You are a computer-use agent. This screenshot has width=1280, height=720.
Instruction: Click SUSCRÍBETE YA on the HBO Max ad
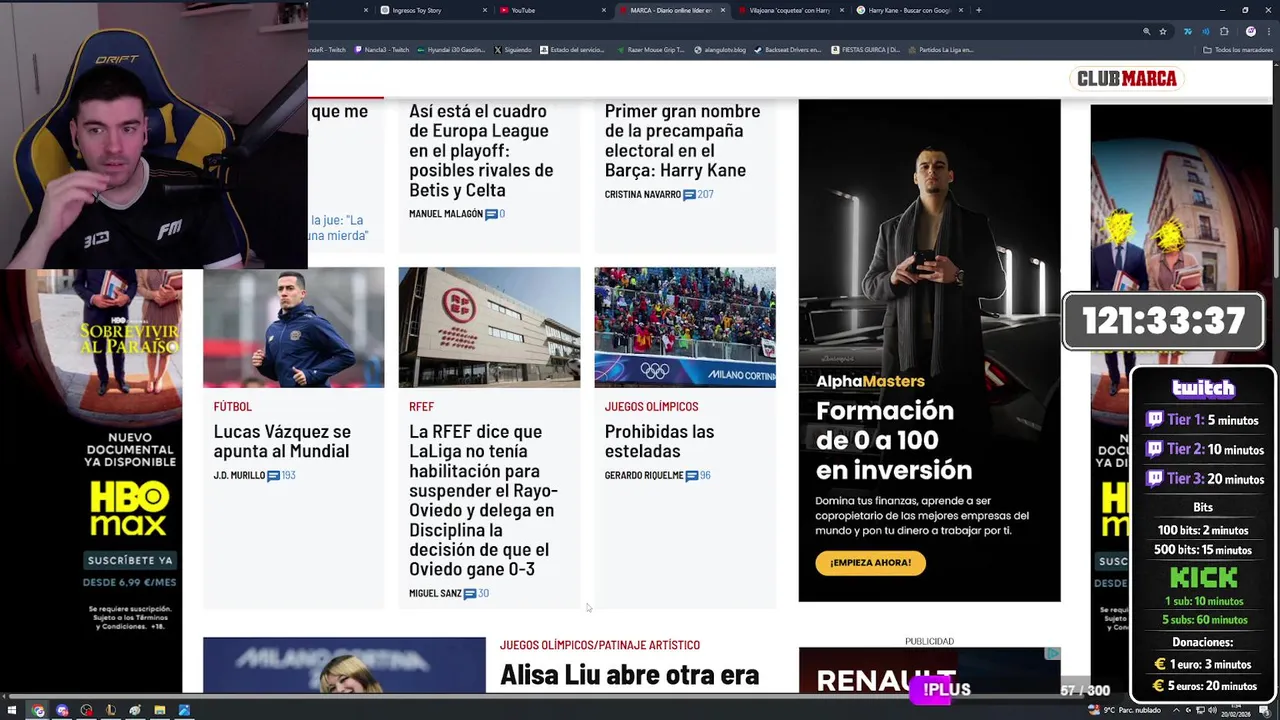click(130, 560)
